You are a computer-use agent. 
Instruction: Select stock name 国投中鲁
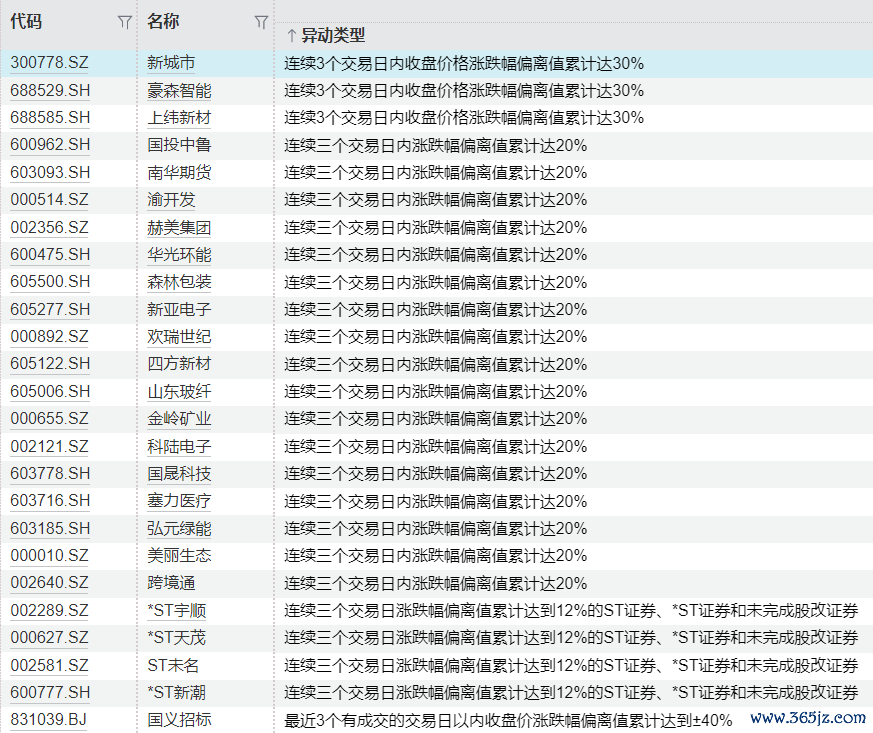(x=179, y=145)
